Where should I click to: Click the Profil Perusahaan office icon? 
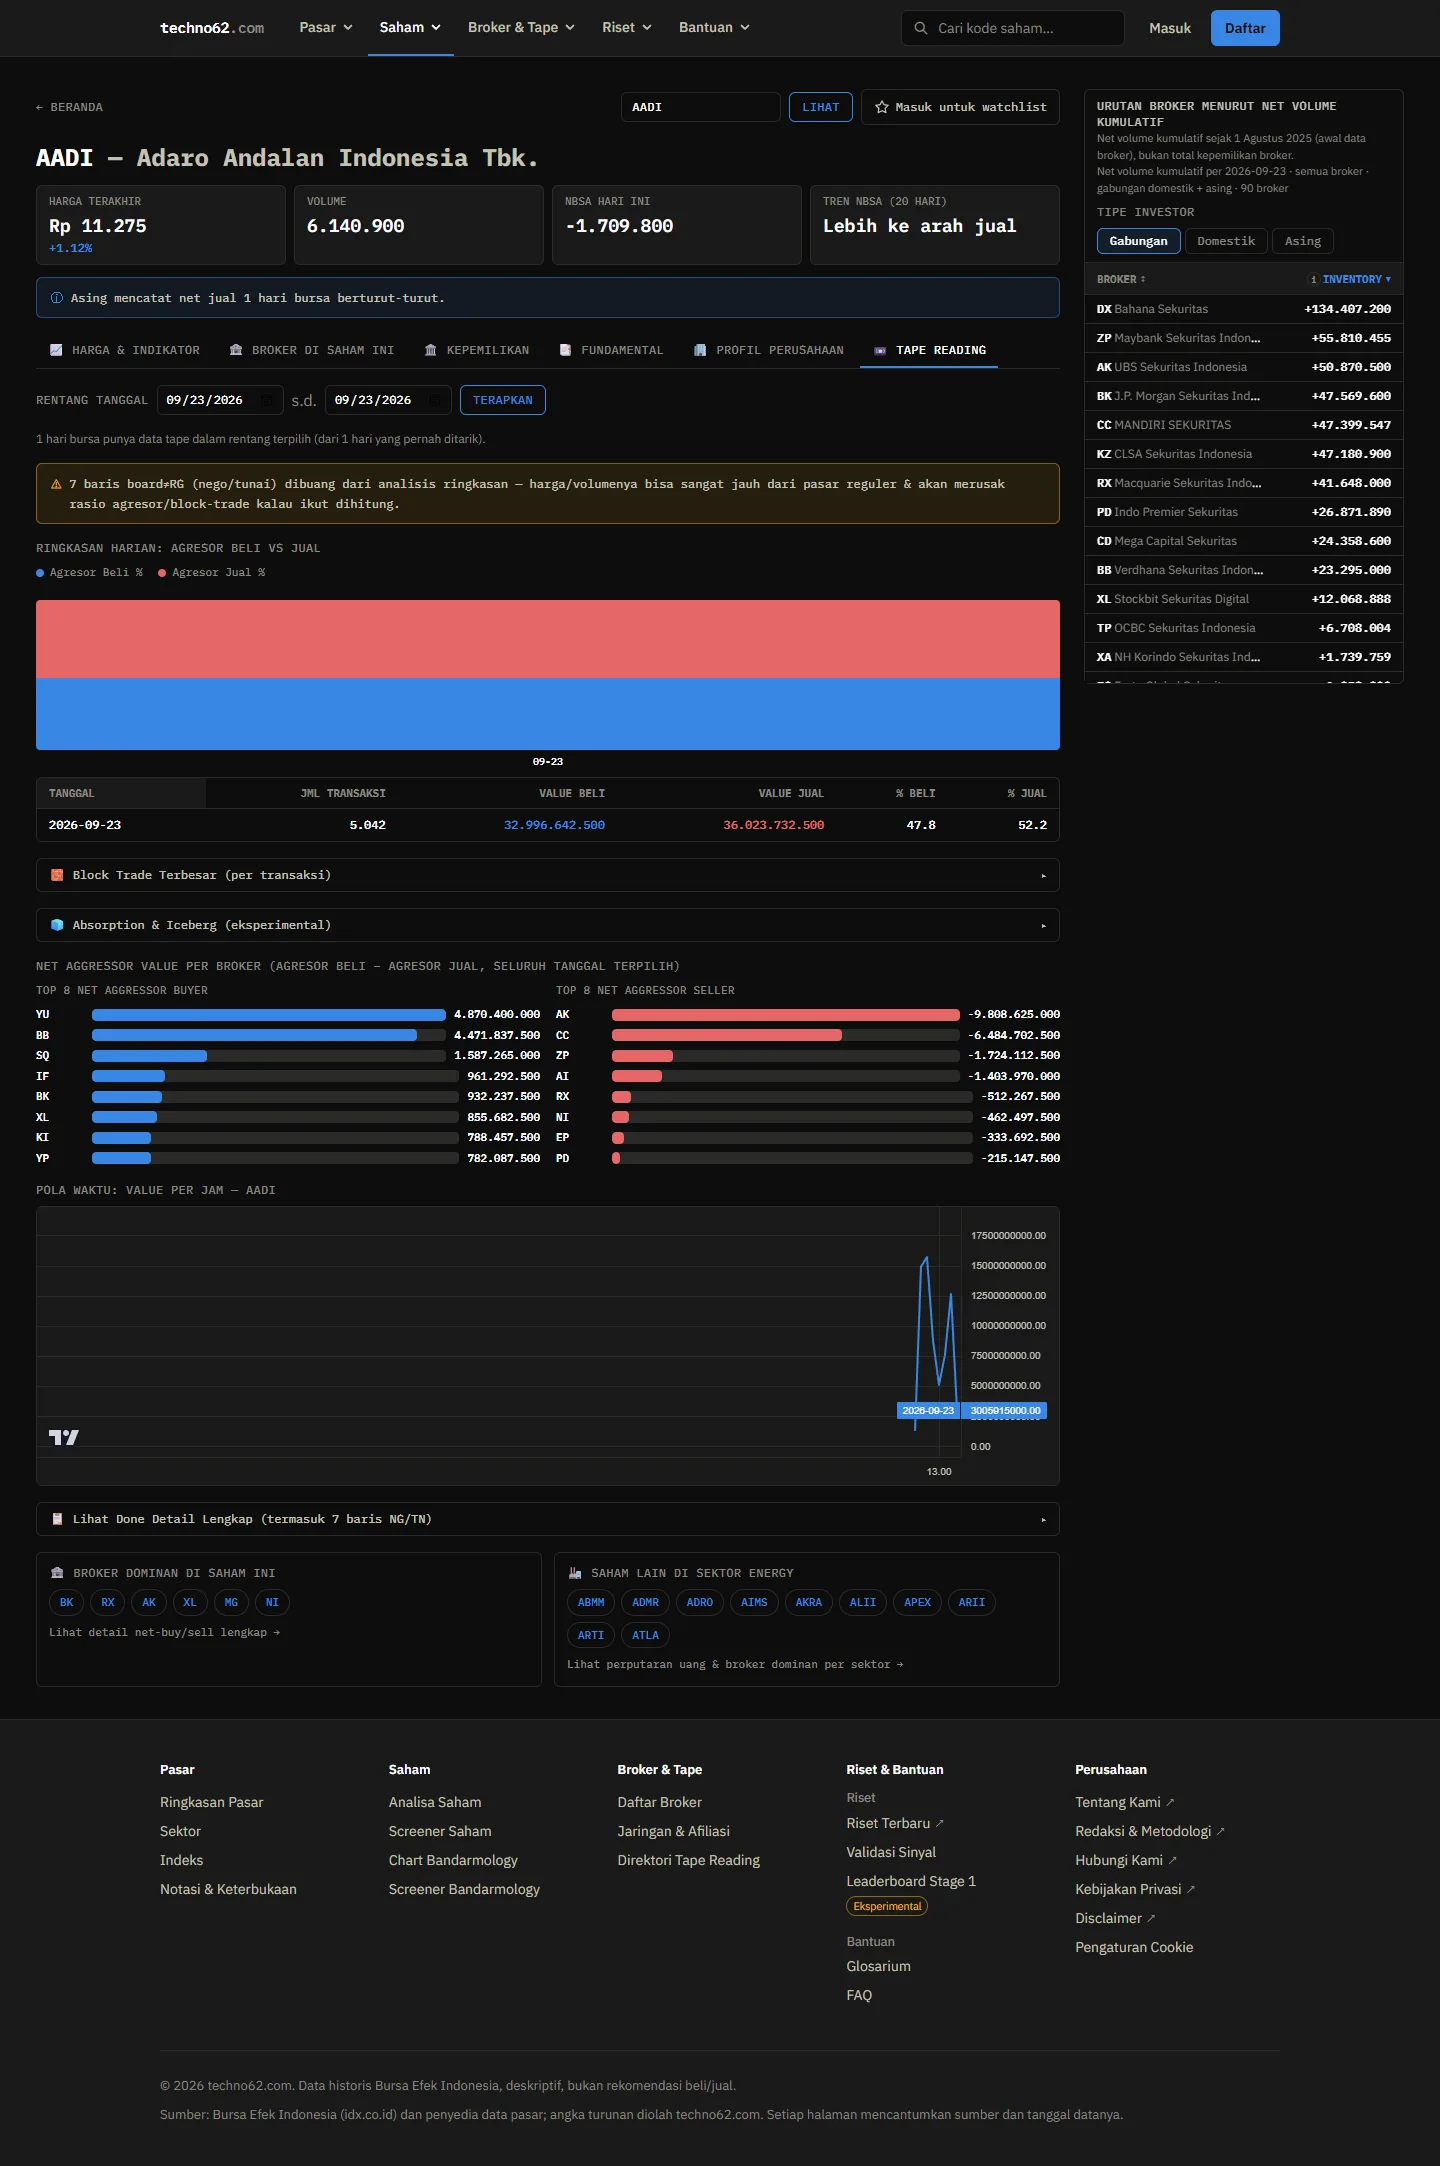700,350
